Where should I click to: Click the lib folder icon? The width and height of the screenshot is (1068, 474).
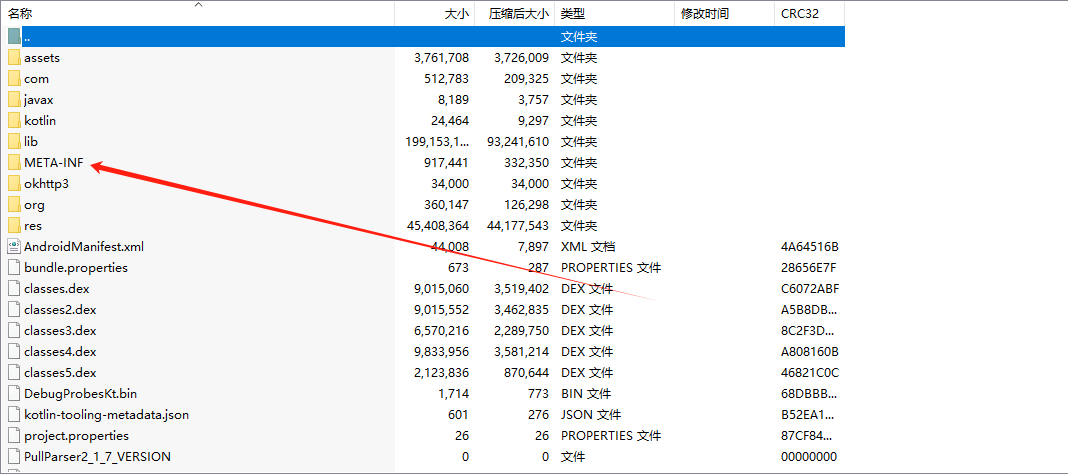14,142
